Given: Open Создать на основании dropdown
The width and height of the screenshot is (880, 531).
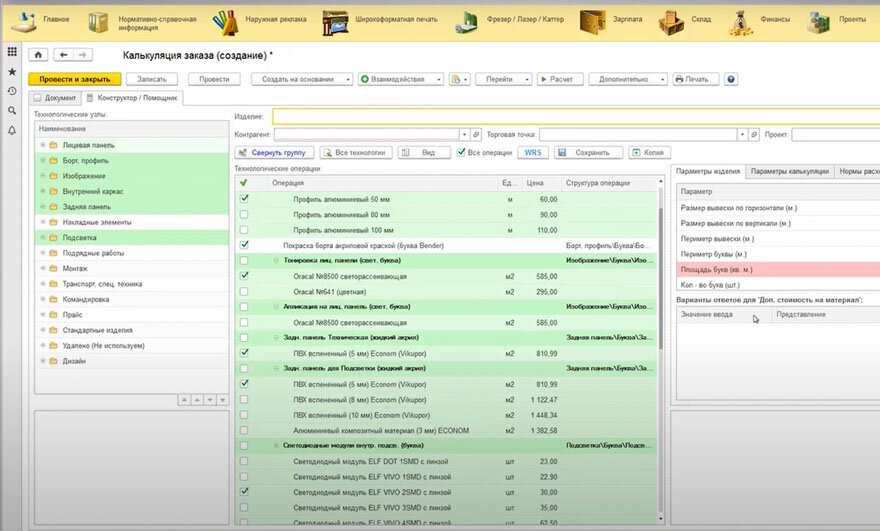Looking at the screenshot, I should [302, 79].
